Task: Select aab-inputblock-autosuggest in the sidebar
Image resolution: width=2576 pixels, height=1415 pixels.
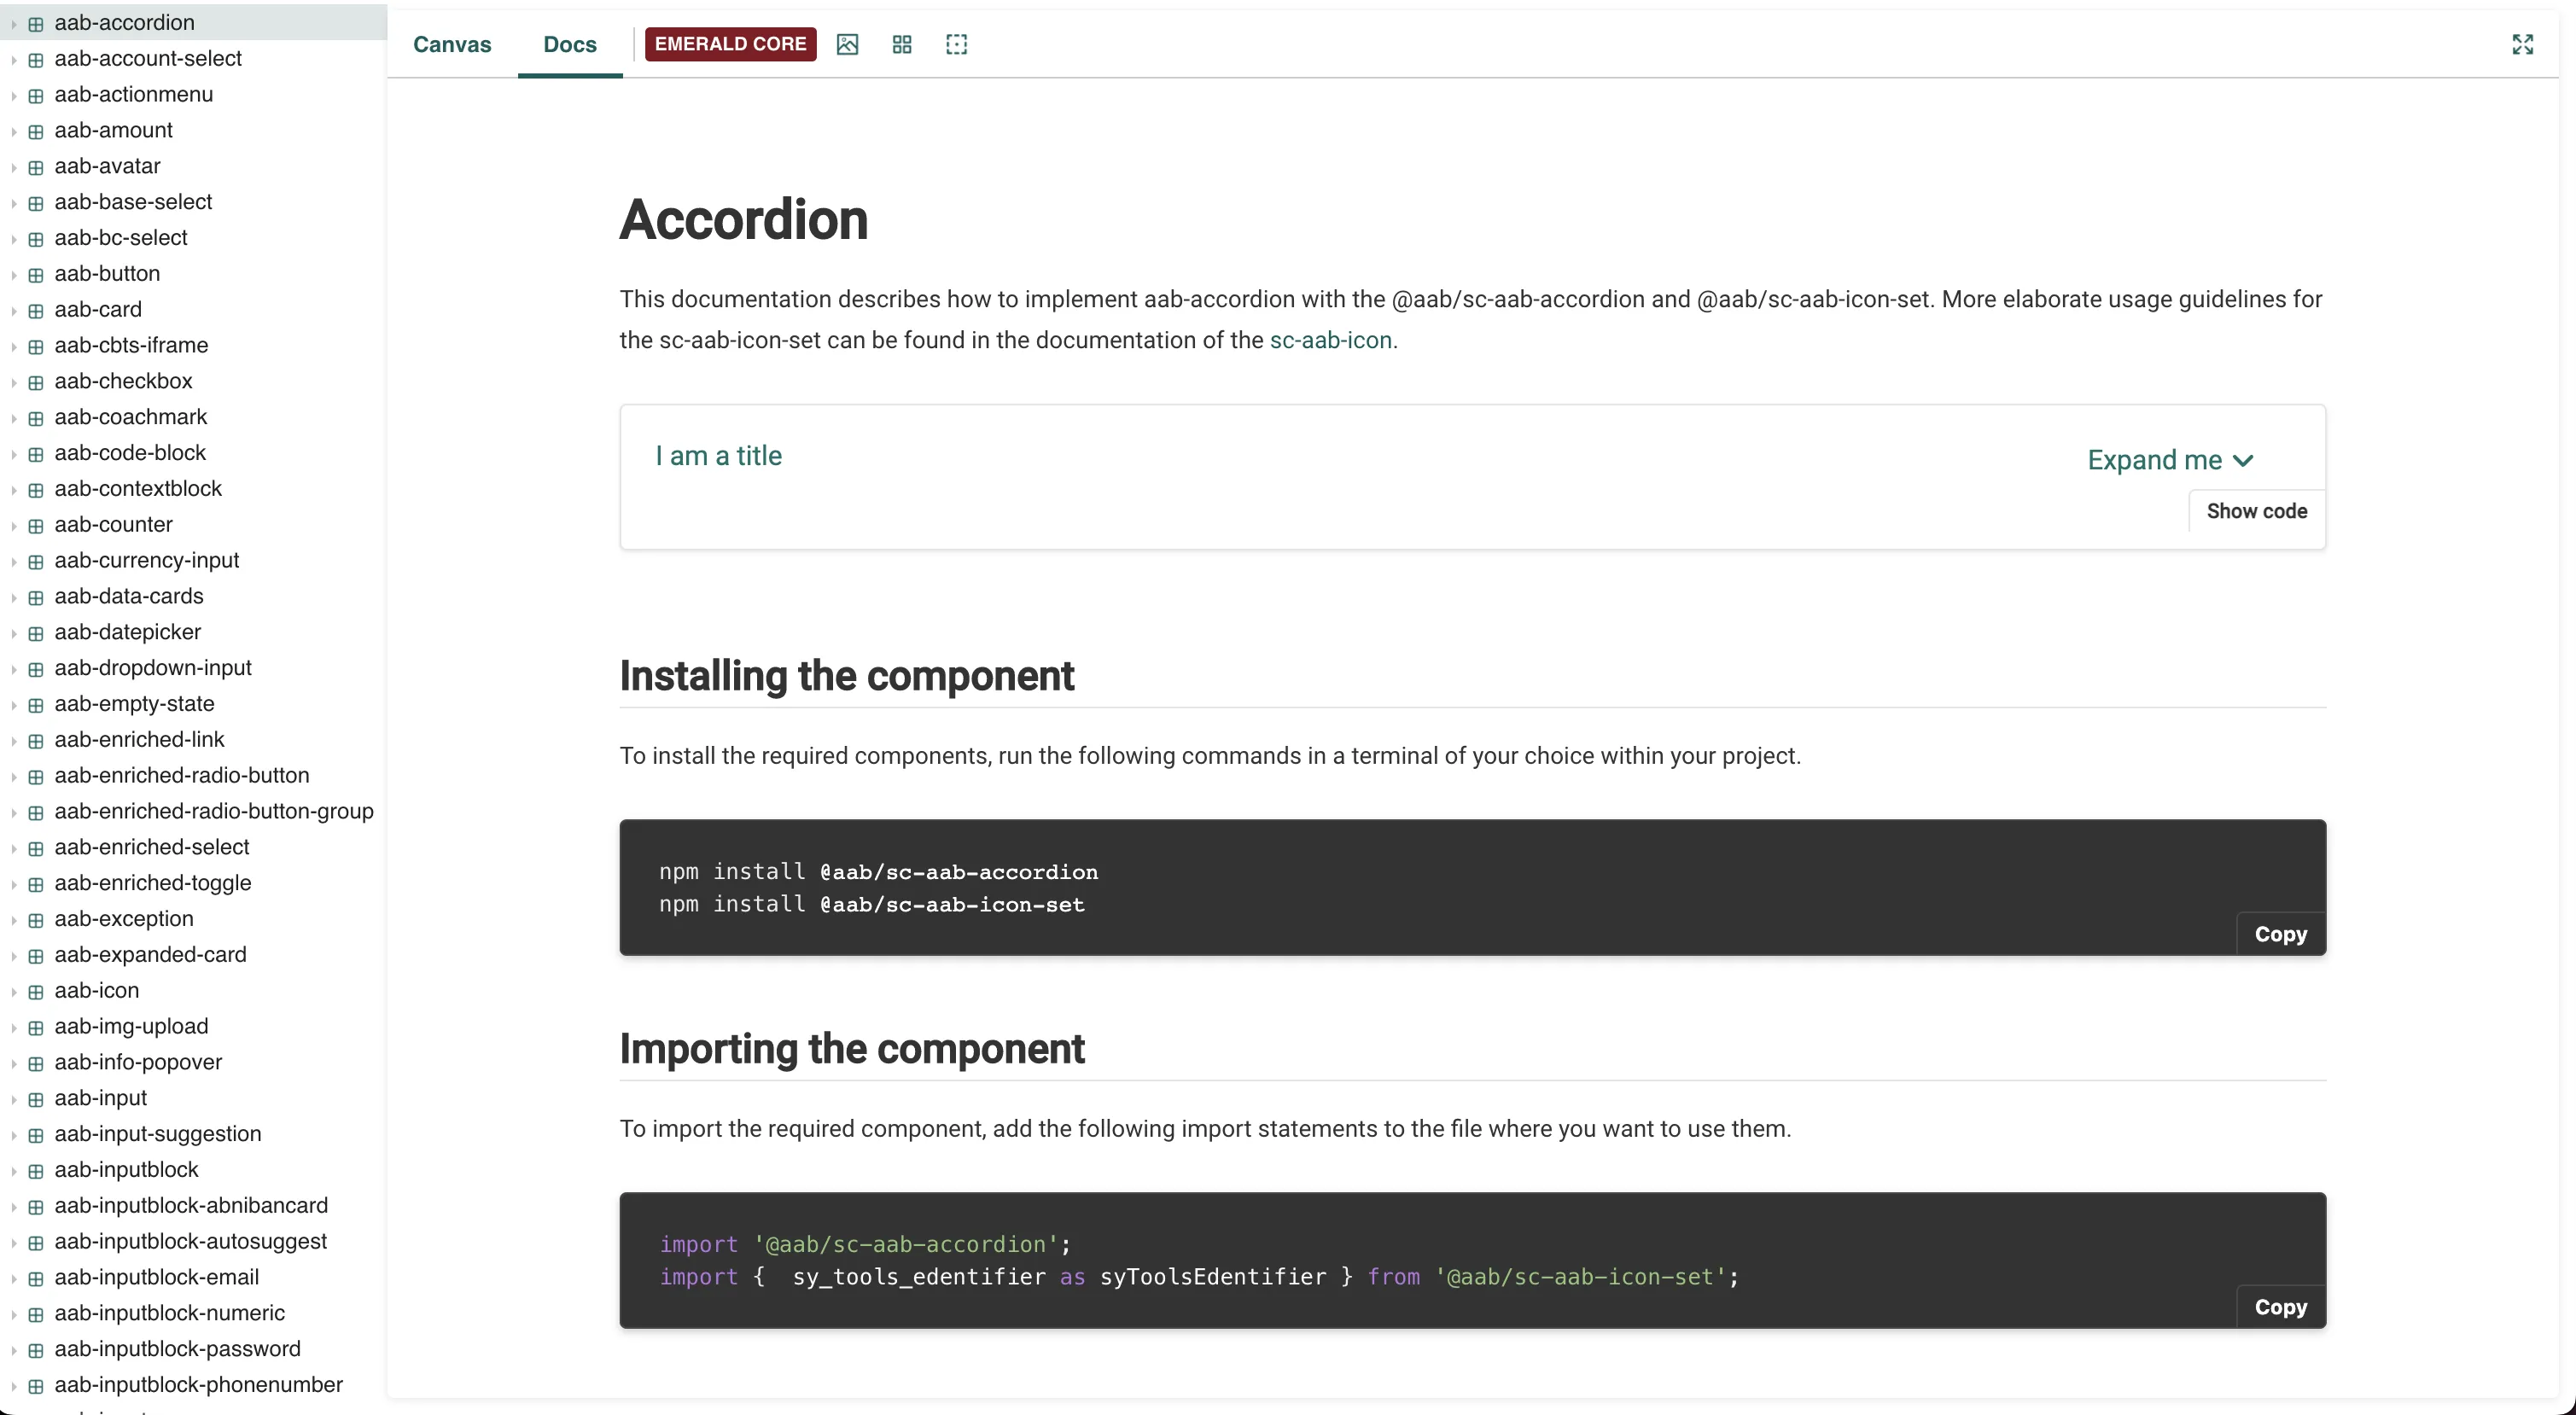Action: pyautogui.click(x=191, y=1242)
